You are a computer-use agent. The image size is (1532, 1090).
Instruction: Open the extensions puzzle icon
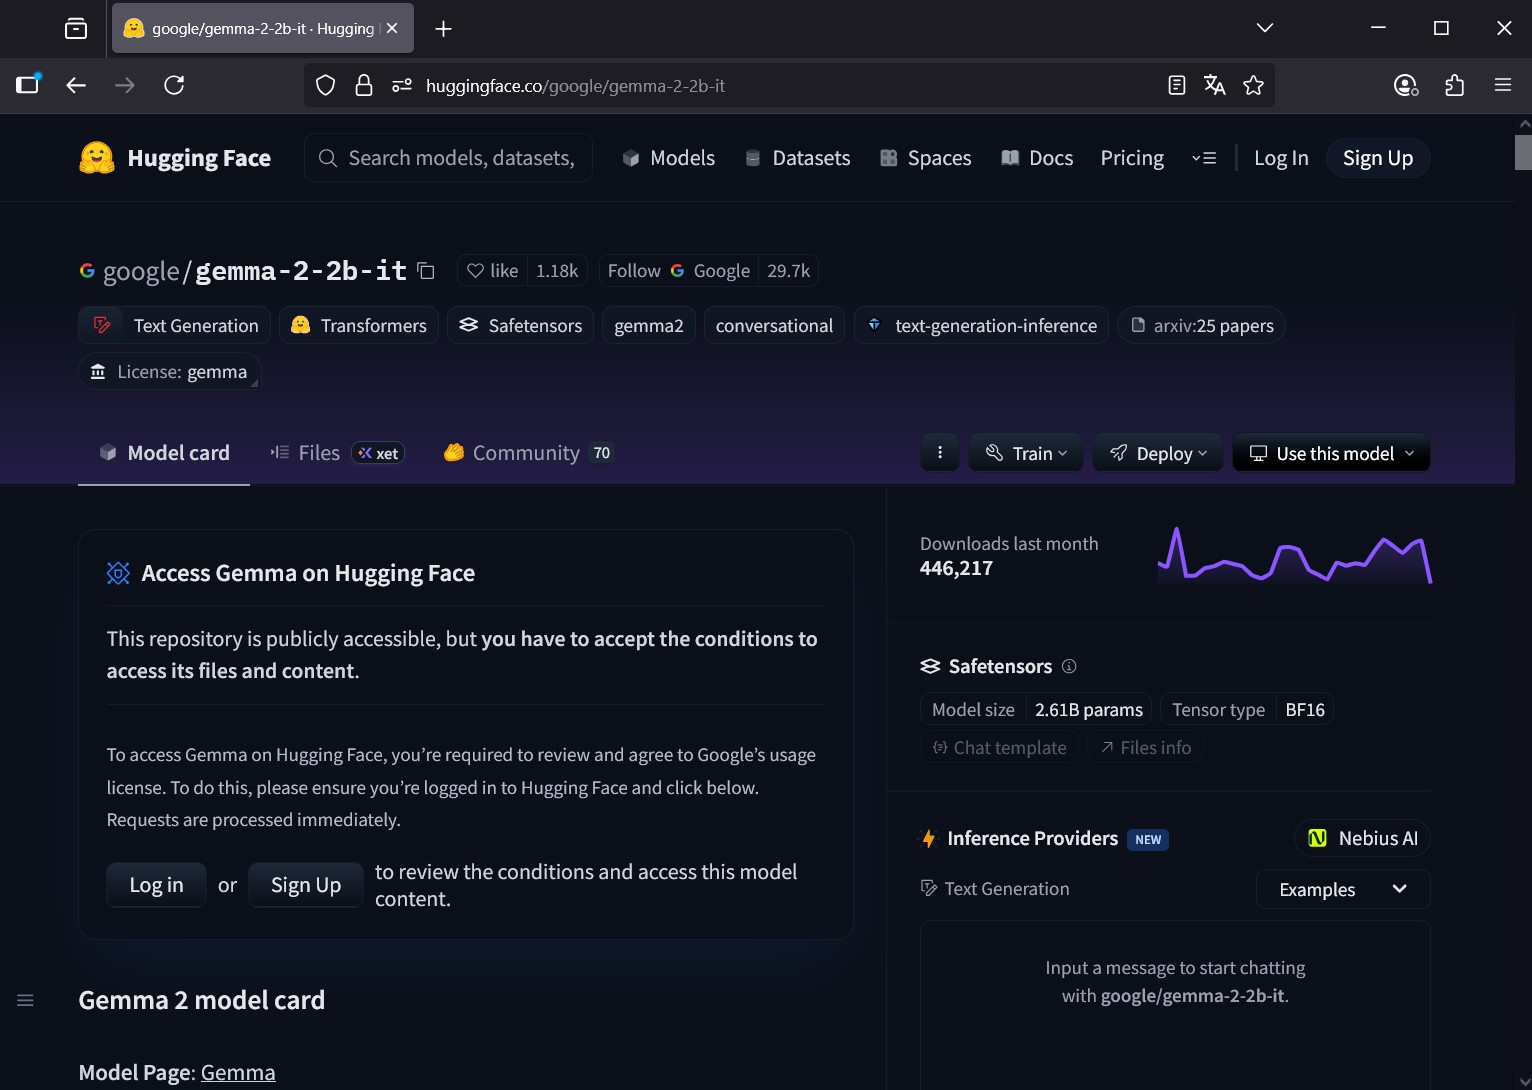click(x=1455, y=86)
